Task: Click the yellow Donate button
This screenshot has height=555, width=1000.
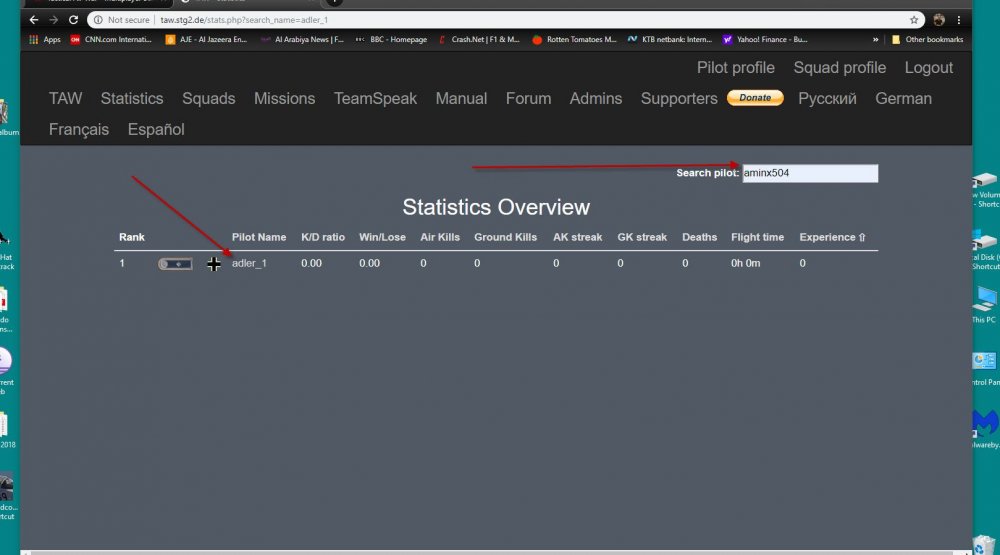Action: (x=755, y=98)
